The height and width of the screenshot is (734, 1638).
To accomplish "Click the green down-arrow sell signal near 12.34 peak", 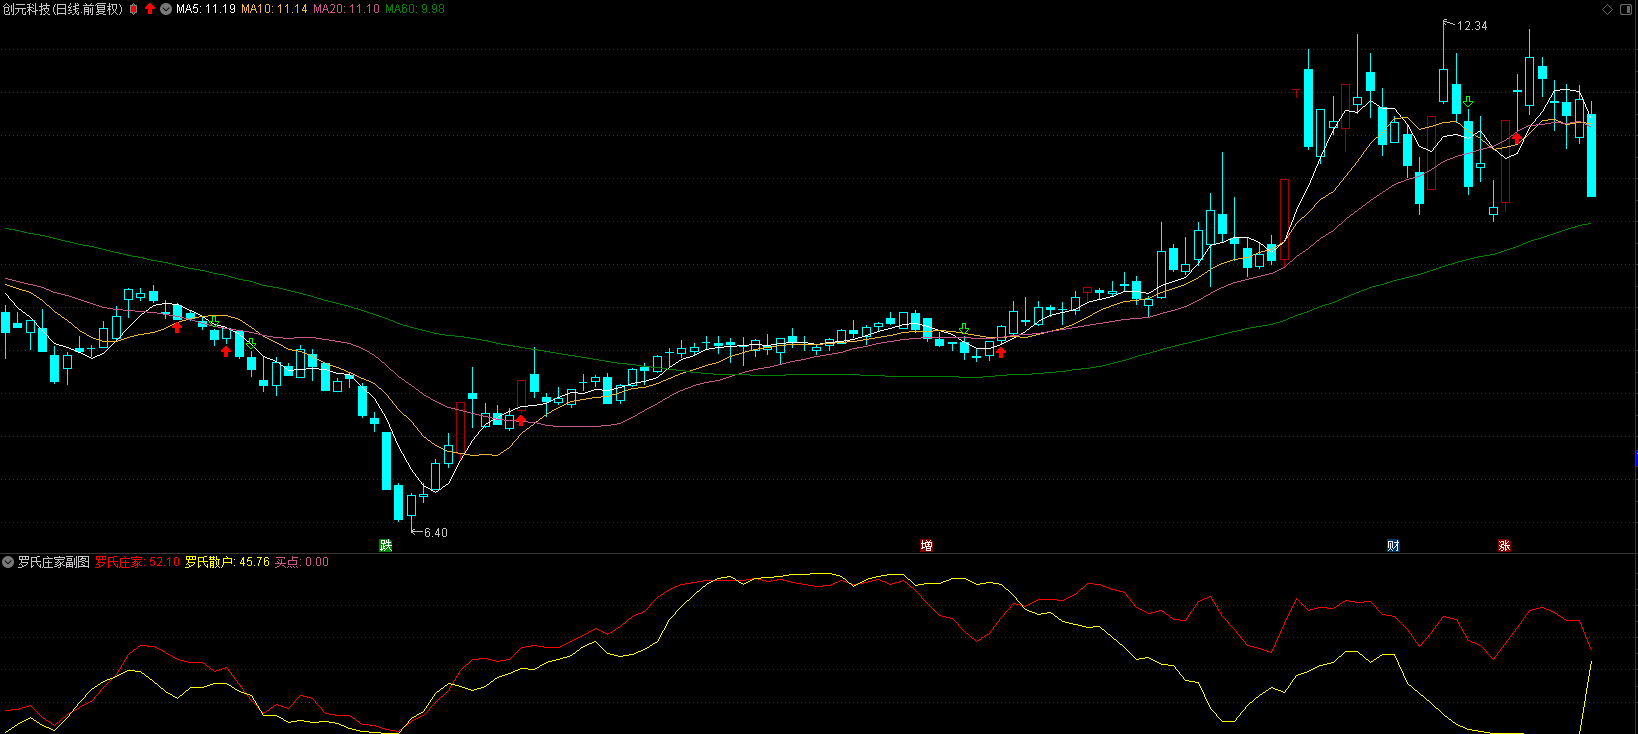I will tap(1468, 102).
